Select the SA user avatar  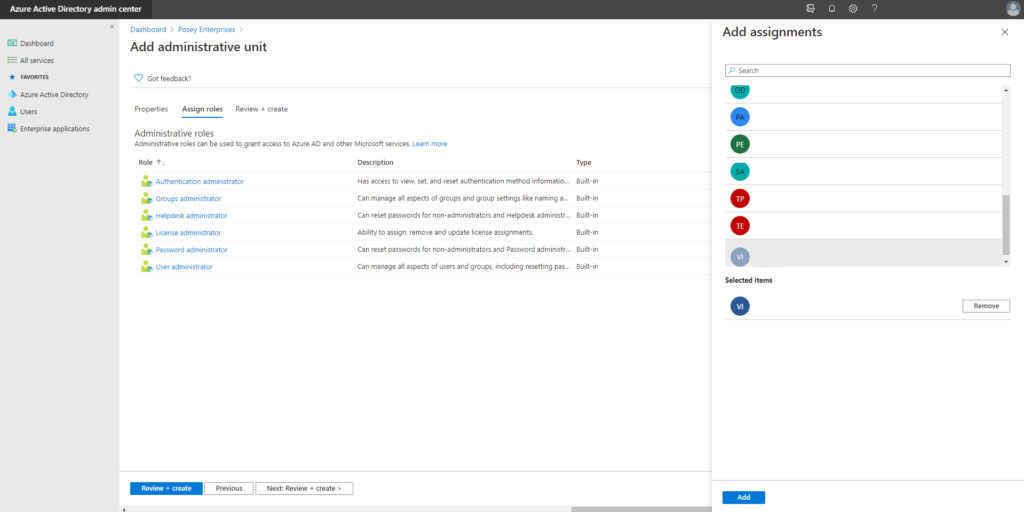[740, 171]
